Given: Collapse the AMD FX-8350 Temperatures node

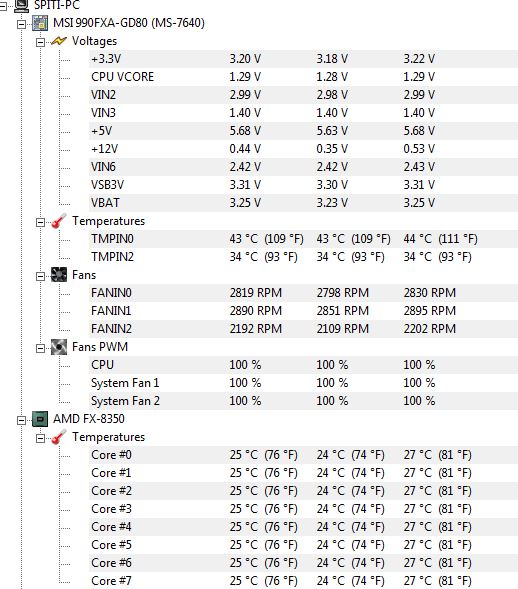Looking at the screenshot, I should point(40,438).
